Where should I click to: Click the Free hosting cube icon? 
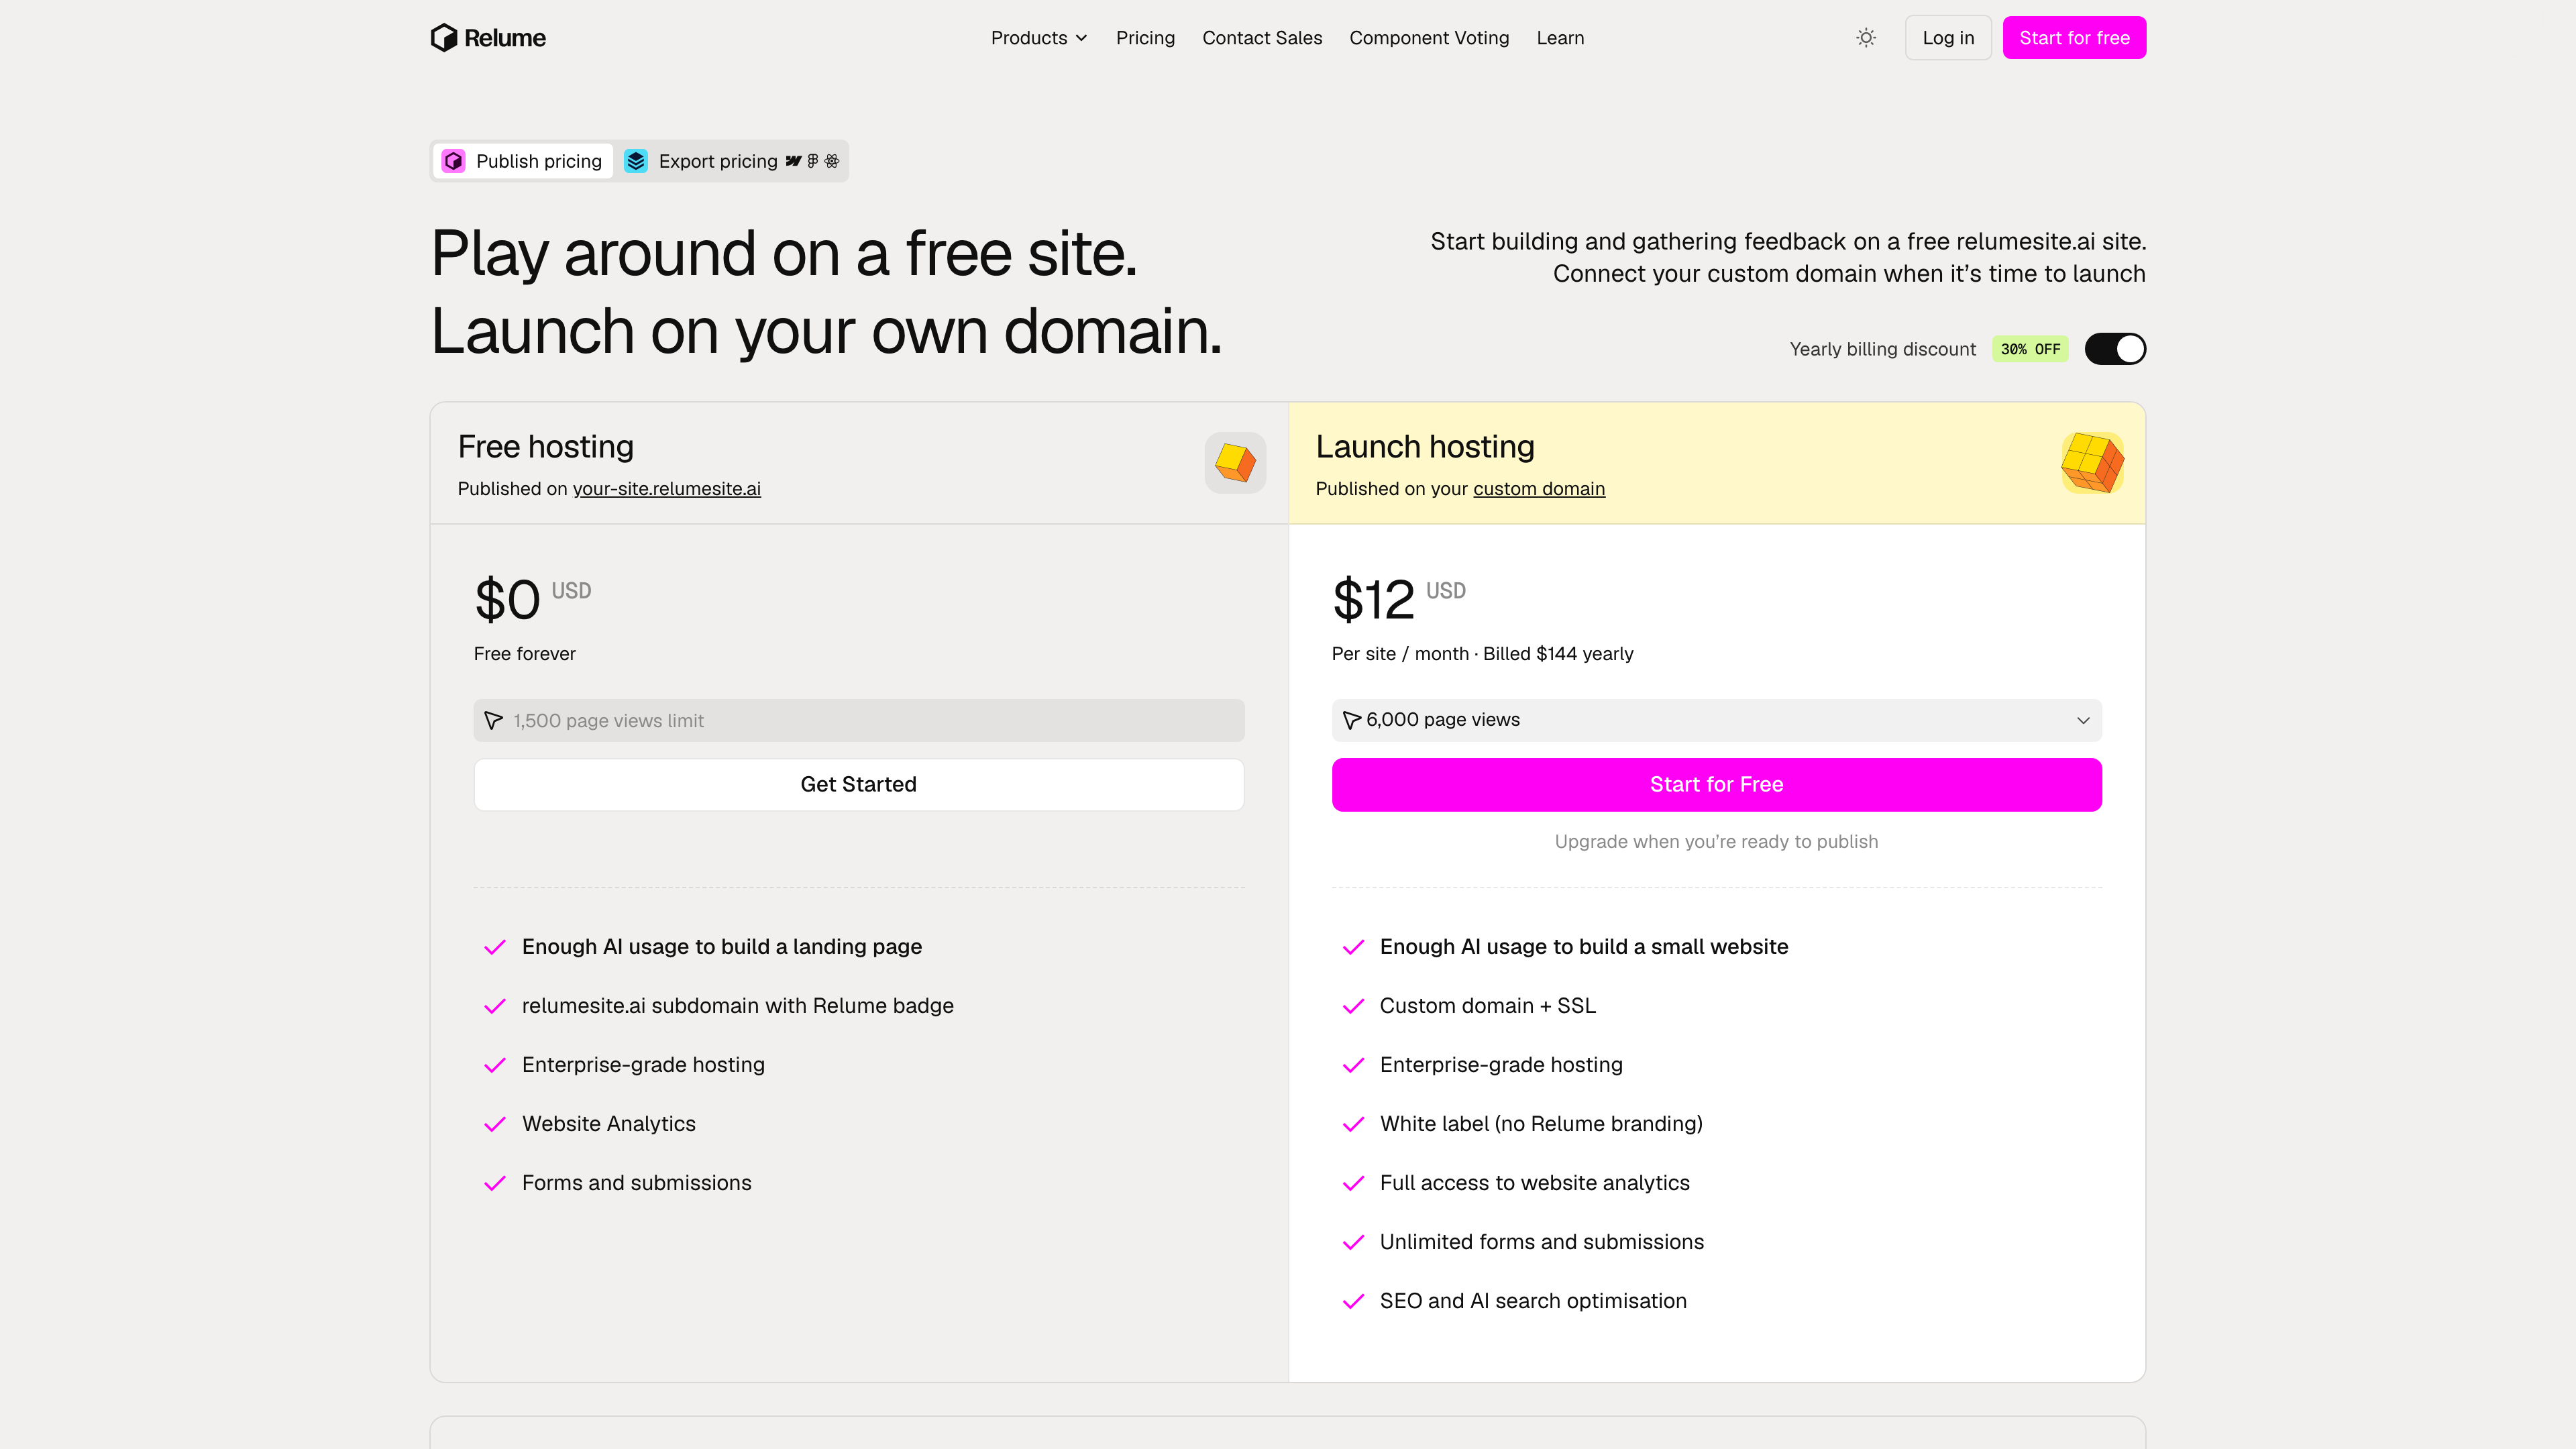point(1235,462)
